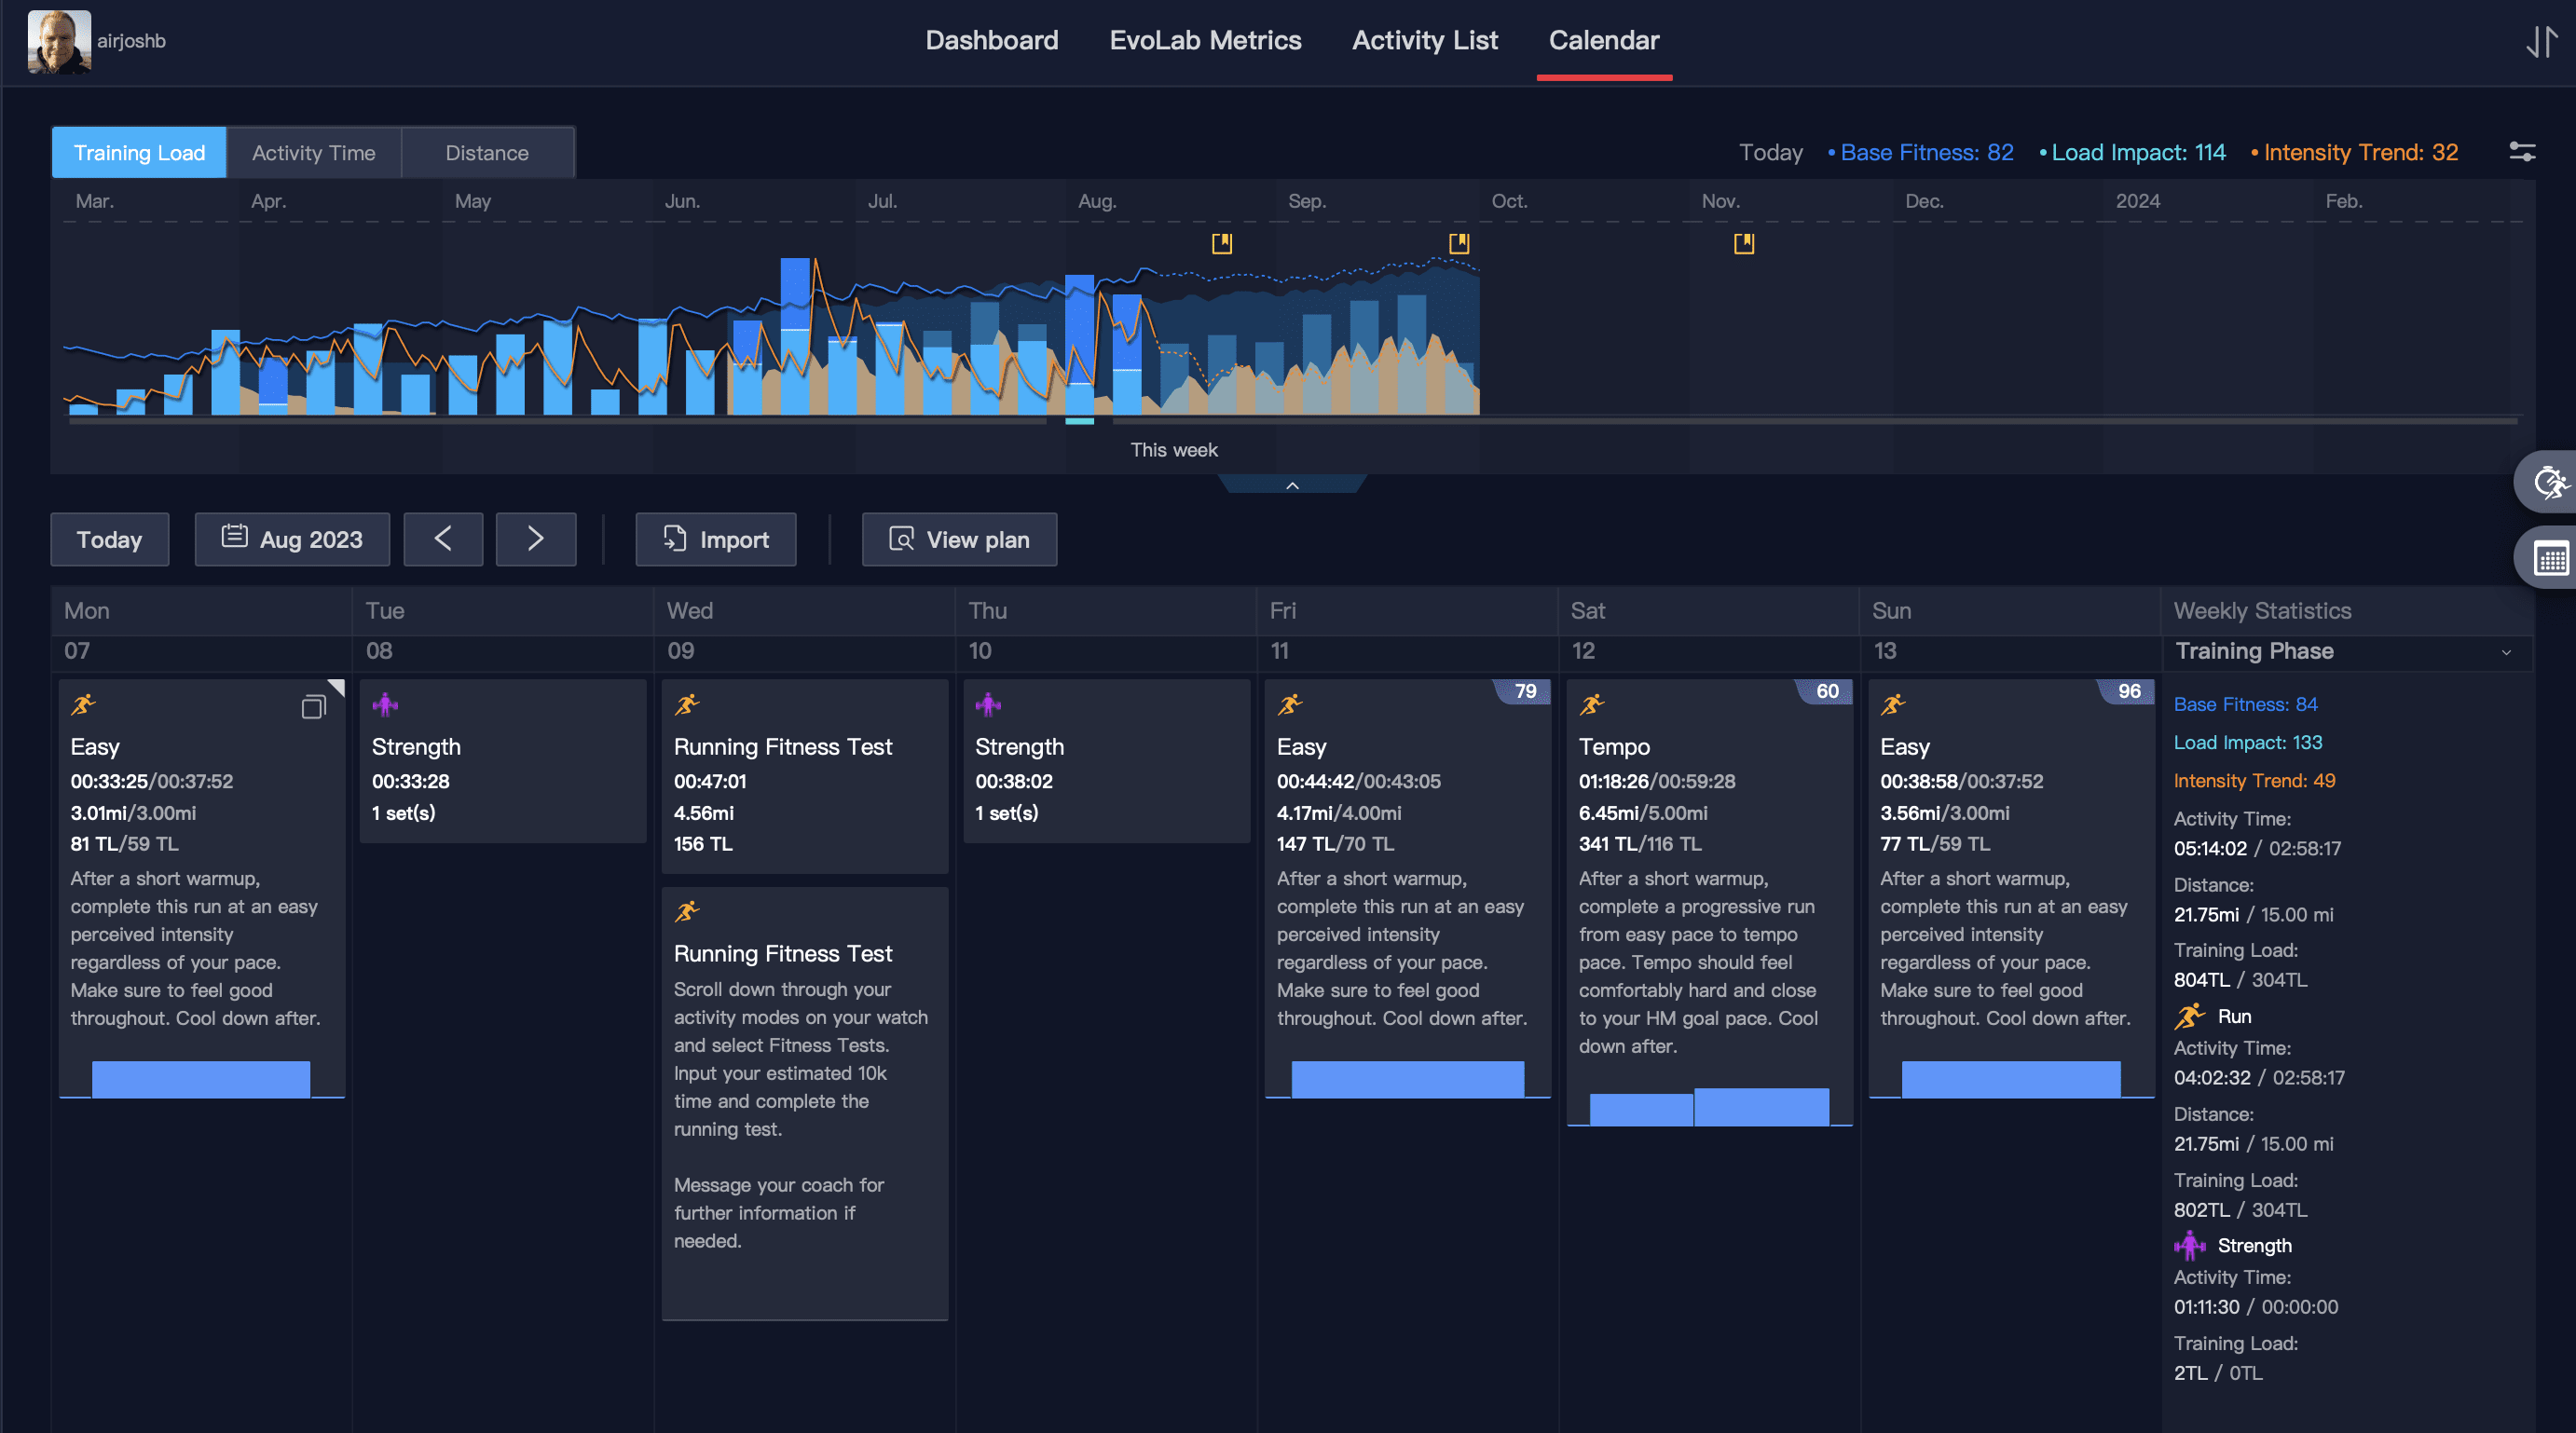Collapse the chart panel with up chevron
The height and width of the screenshot is (1433, 2576).
1291,485
